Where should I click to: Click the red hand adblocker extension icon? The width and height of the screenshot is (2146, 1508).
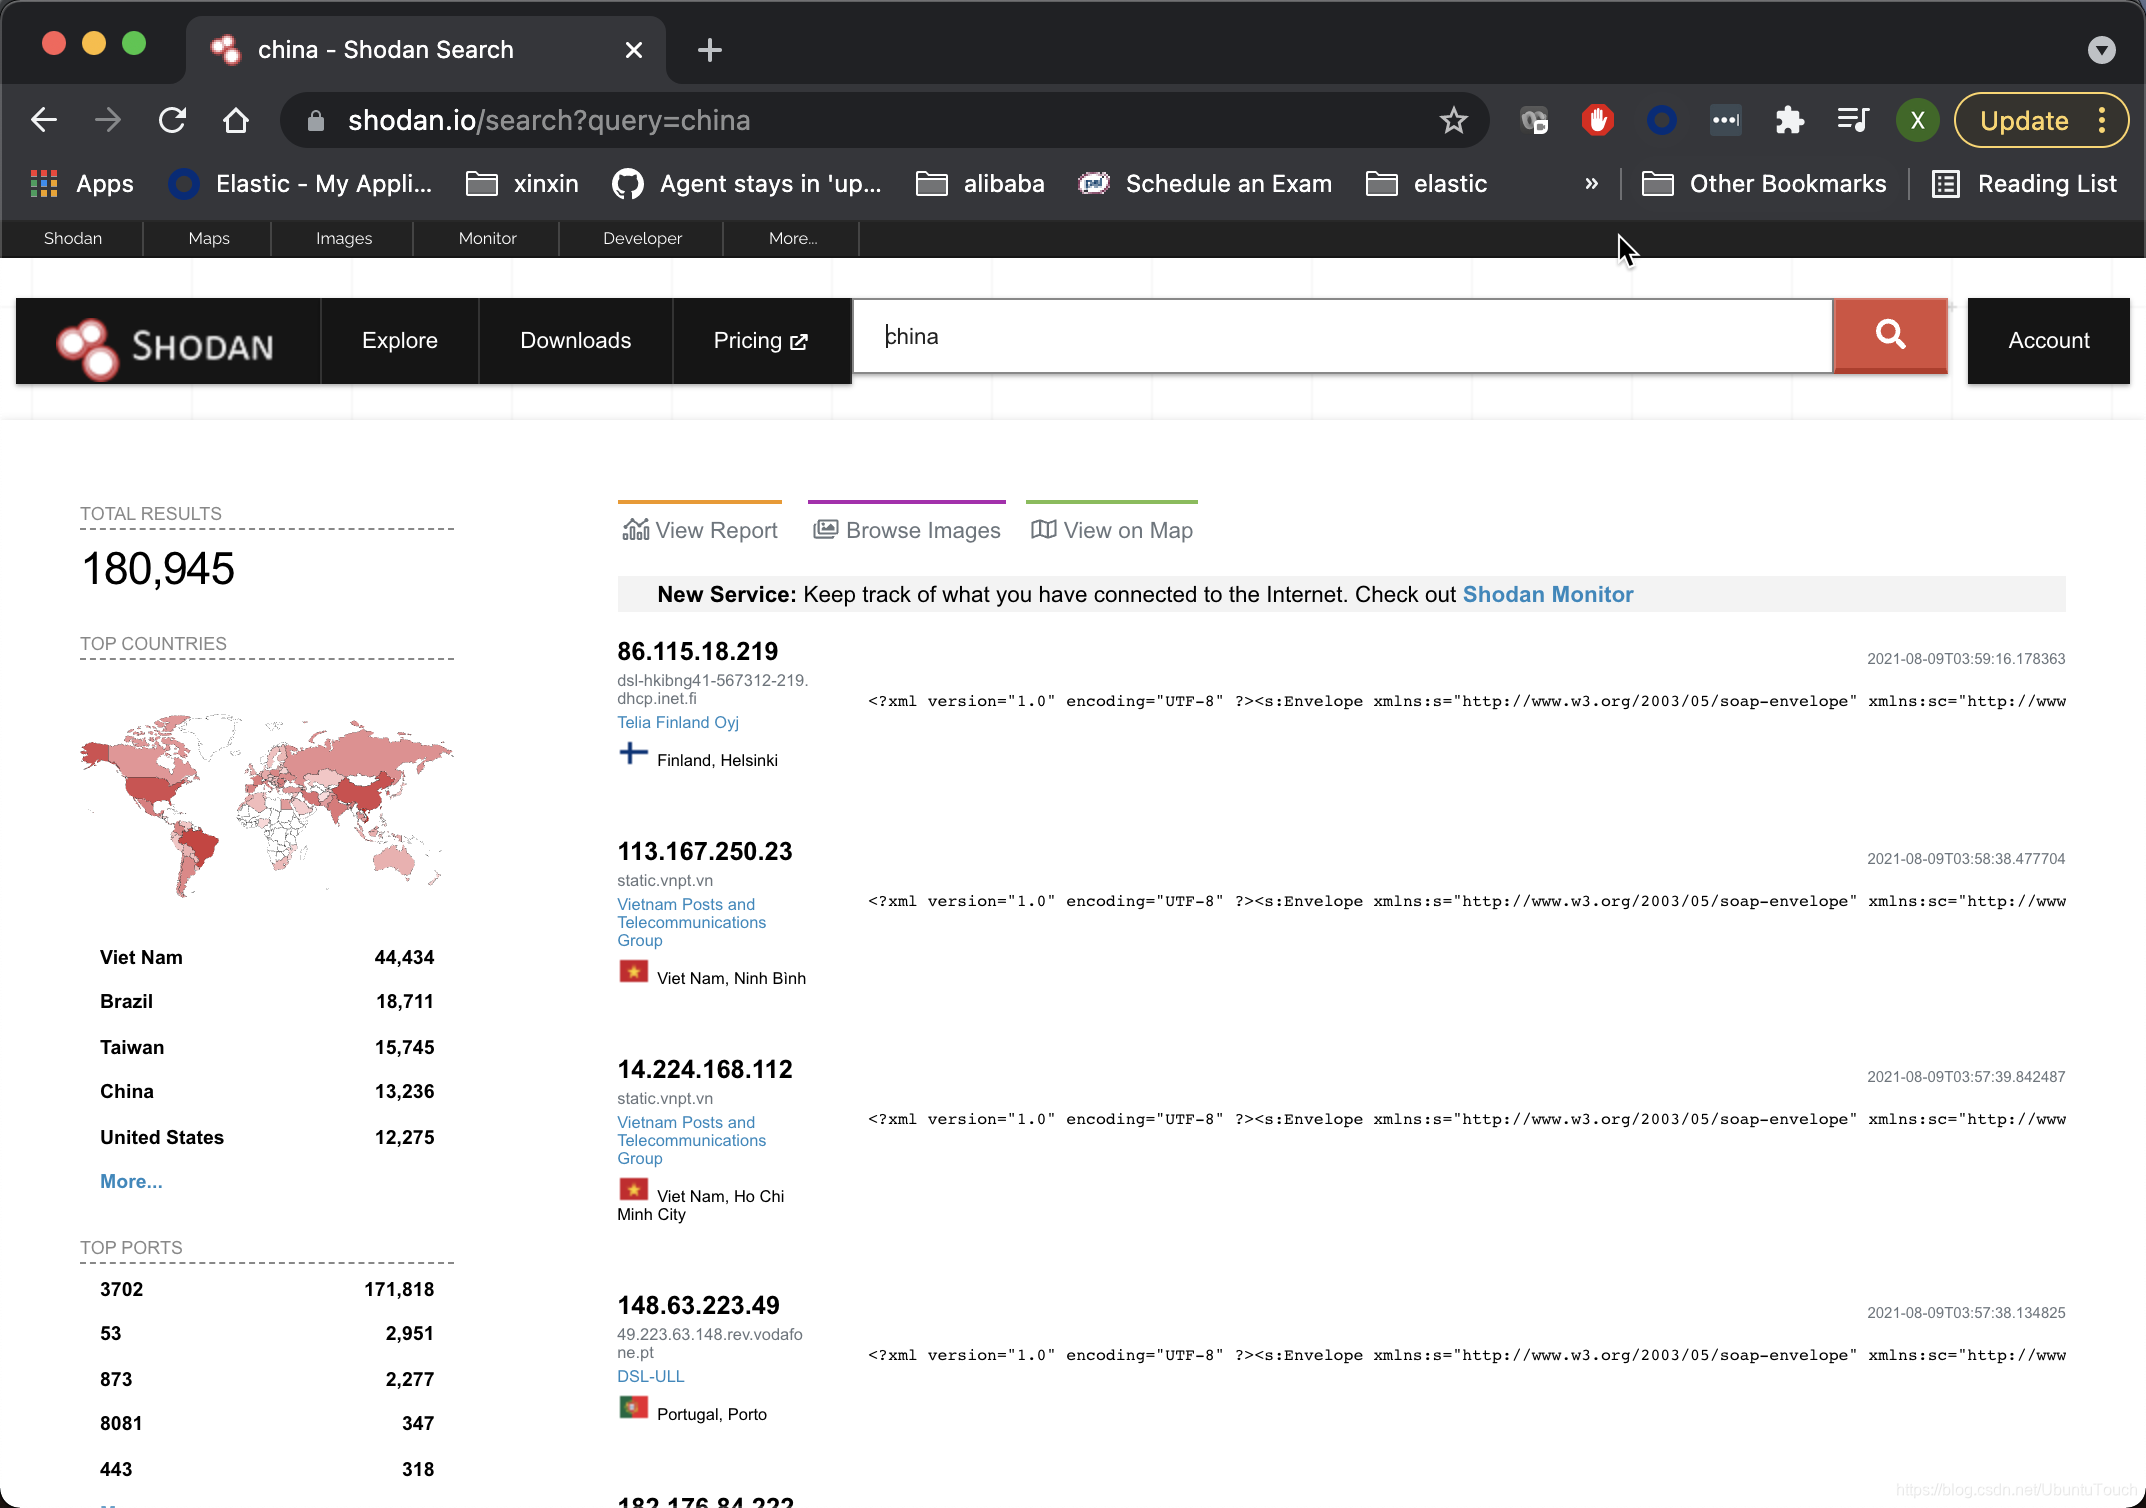coord(1597,121)
